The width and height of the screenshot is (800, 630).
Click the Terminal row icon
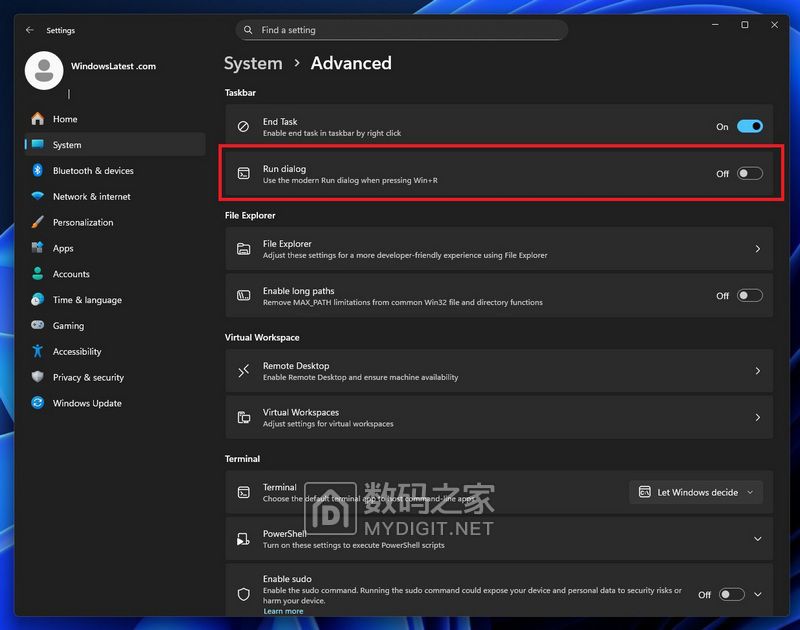243,492
